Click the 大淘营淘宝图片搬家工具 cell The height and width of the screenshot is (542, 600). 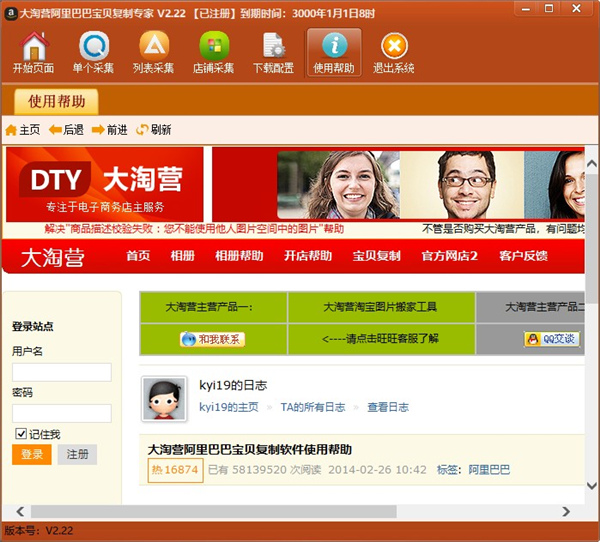(380, 307)
